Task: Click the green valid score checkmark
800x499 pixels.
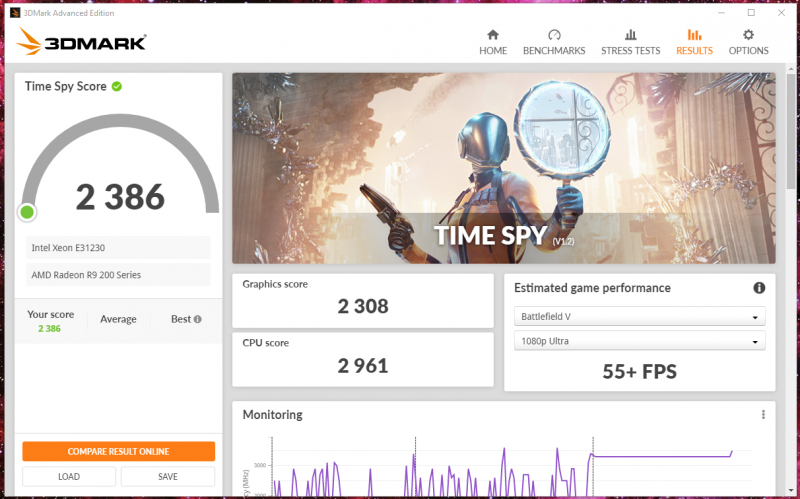Action: pos(117,86)
